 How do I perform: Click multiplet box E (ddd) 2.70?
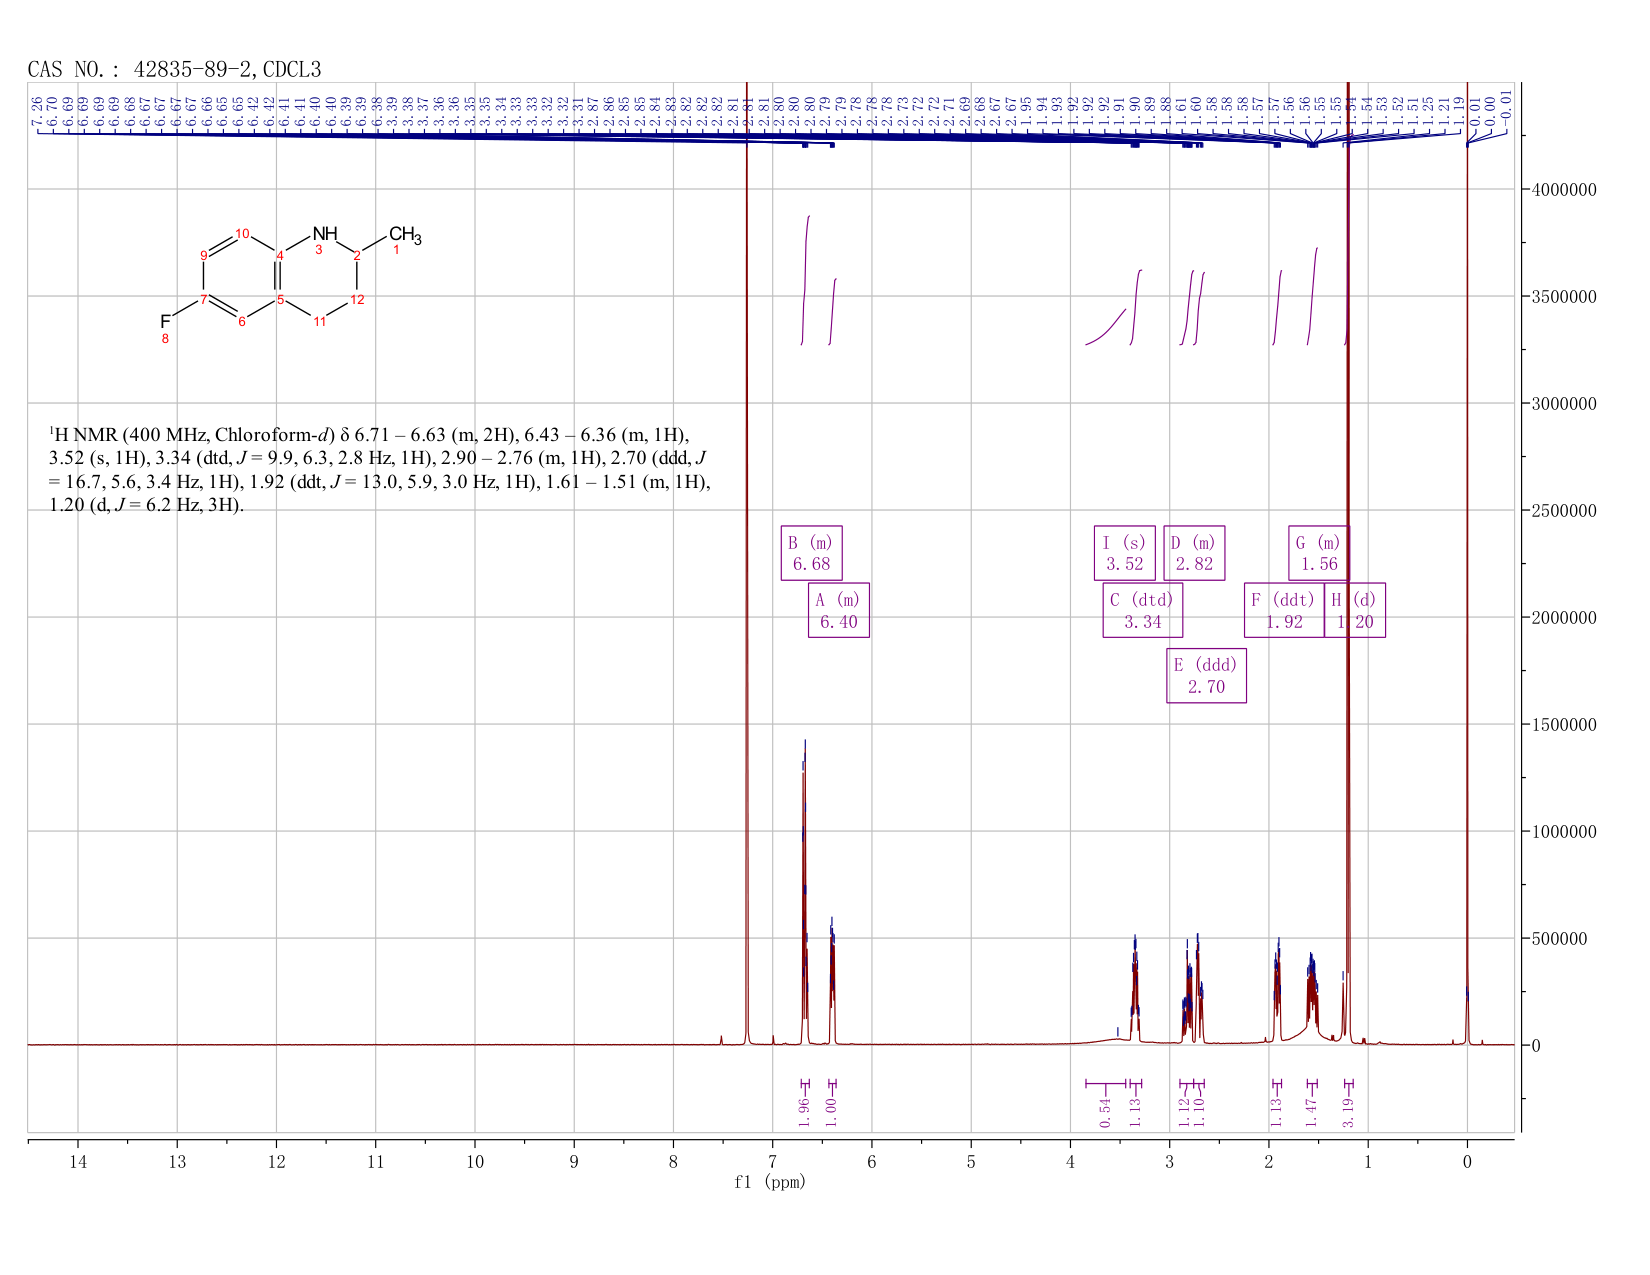pos(1206,676)
